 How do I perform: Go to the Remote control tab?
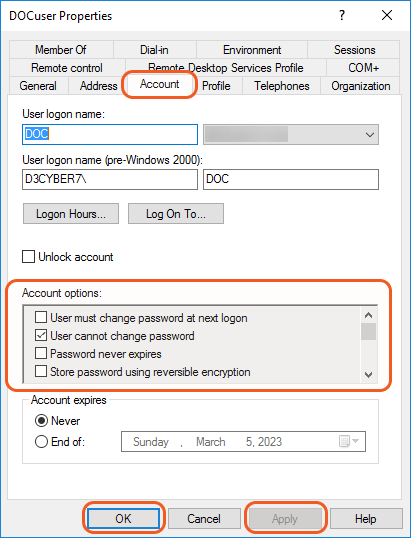point(67,68)
